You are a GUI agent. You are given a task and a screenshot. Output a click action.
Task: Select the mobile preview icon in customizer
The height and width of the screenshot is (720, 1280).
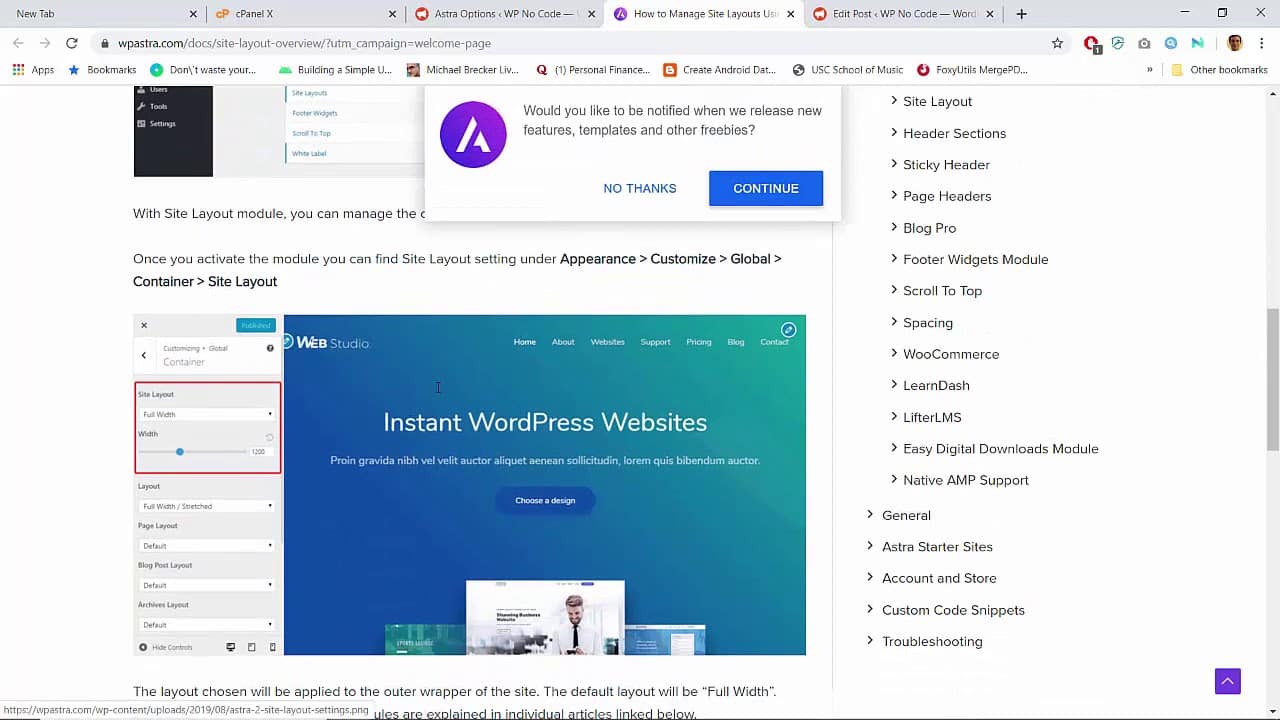[x=271, y=647]
